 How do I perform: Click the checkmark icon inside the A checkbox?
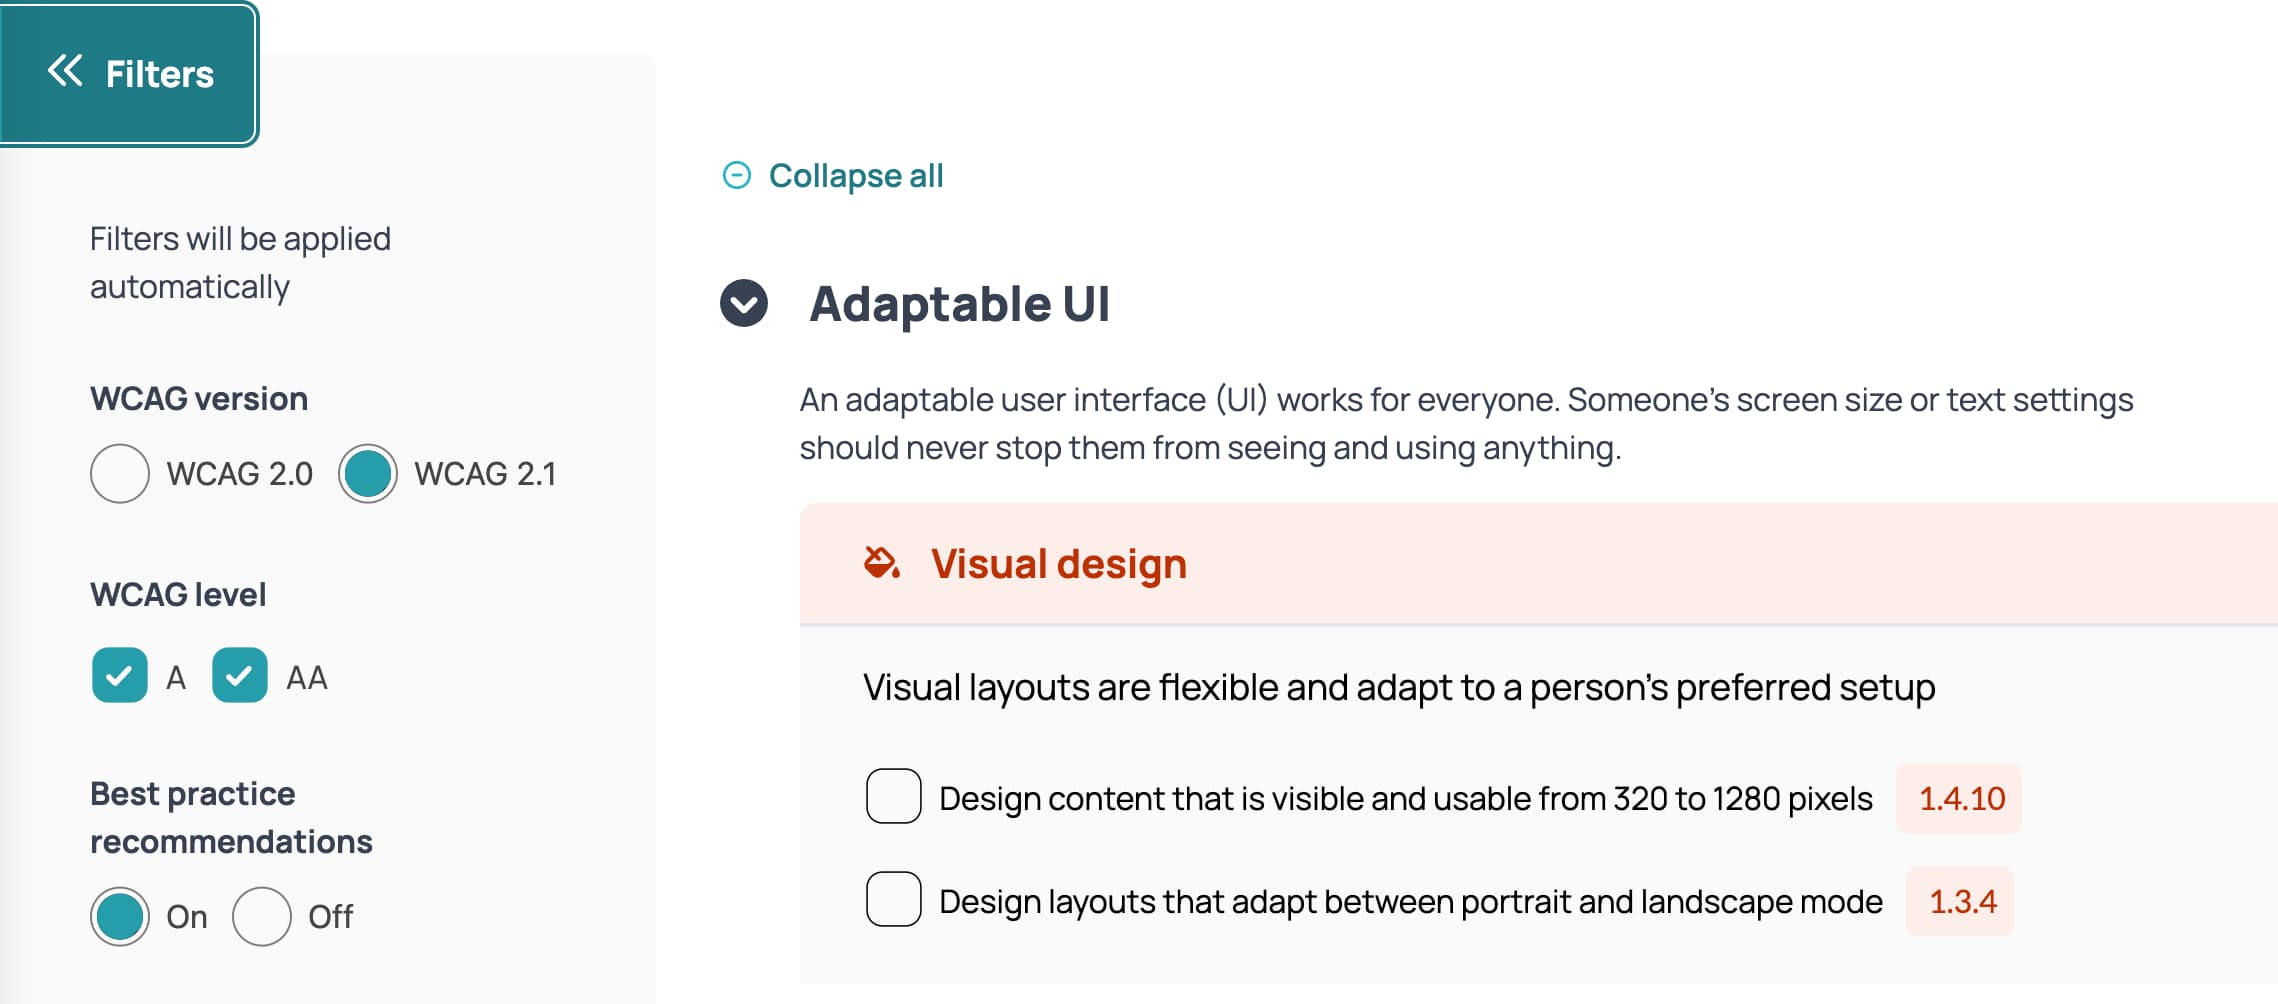119,676
